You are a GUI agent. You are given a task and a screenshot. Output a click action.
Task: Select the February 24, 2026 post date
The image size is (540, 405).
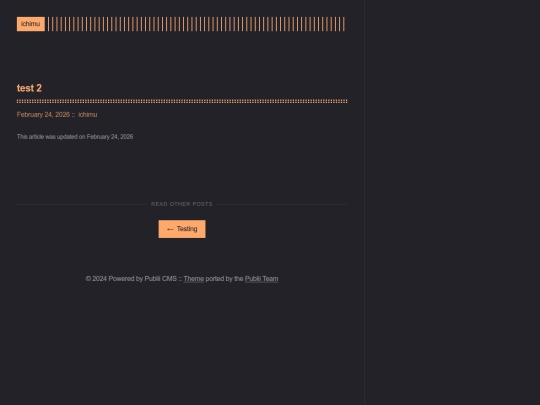[x=43, y=115]
